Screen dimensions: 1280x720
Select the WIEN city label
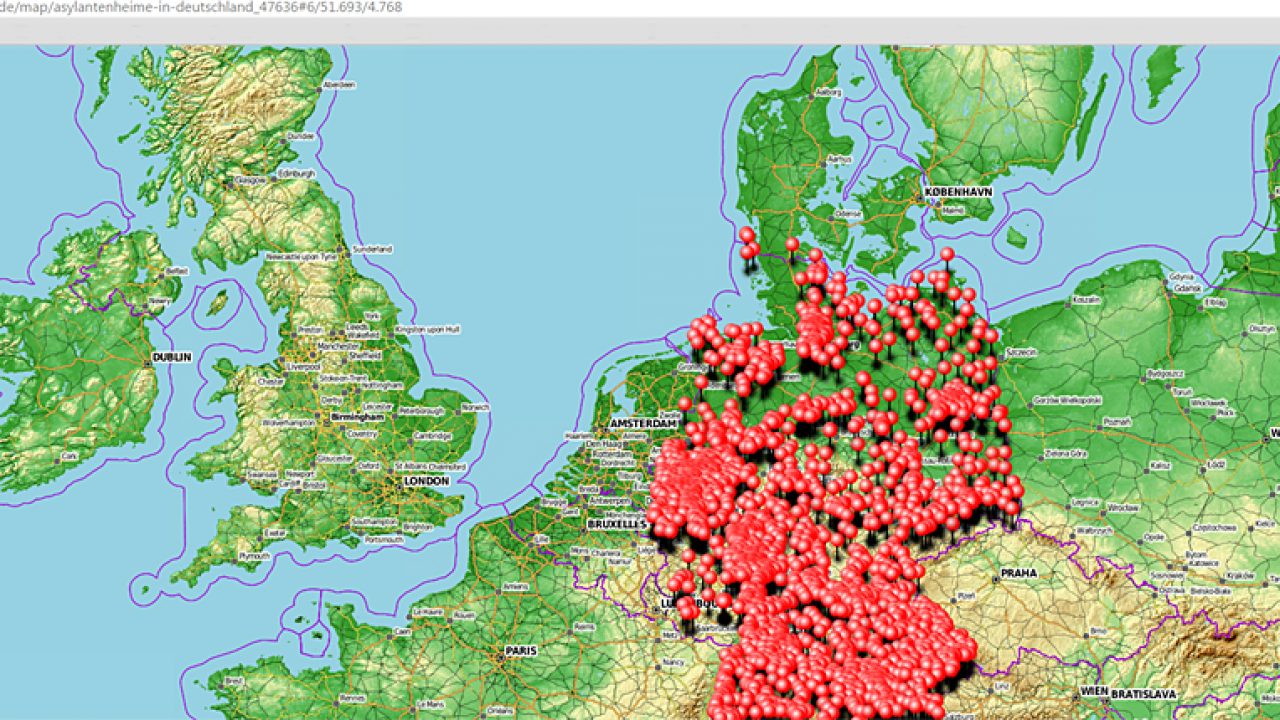pos(1094,693)
